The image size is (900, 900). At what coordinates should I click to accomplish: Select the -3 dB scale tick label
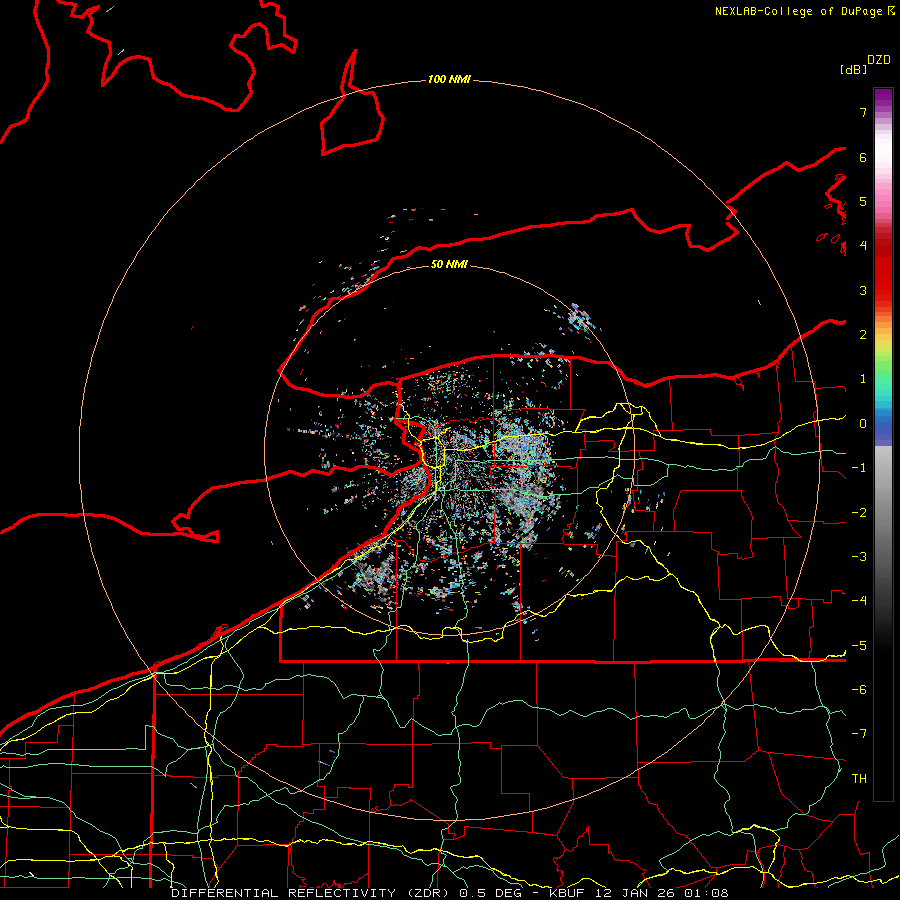859,557
